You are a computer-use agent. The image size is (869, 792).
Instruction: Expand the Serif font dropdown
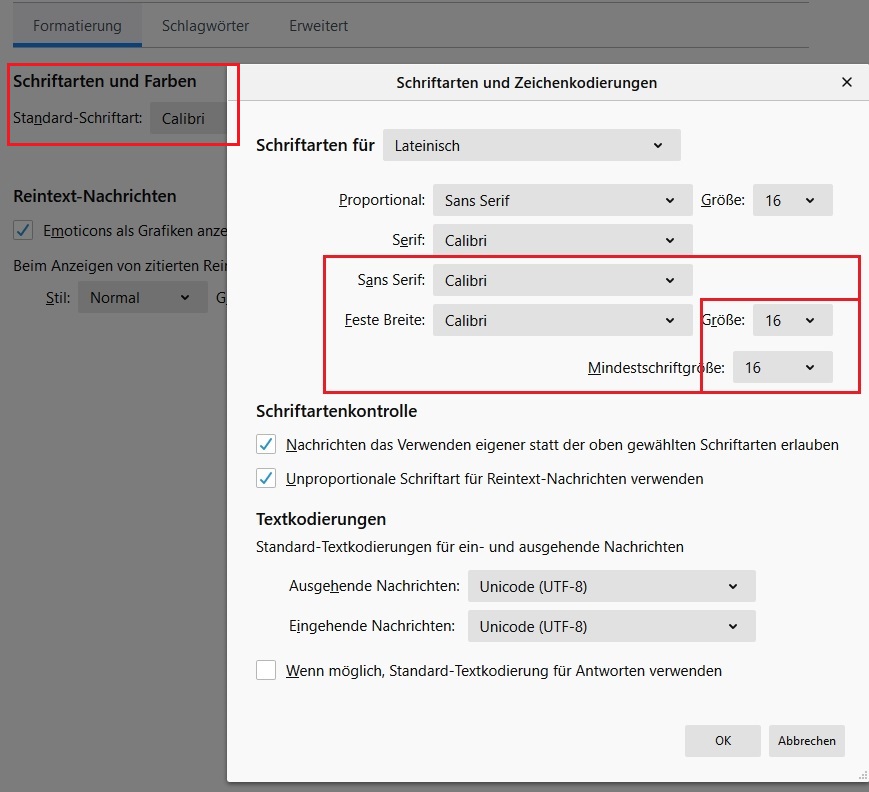point(561,240)
